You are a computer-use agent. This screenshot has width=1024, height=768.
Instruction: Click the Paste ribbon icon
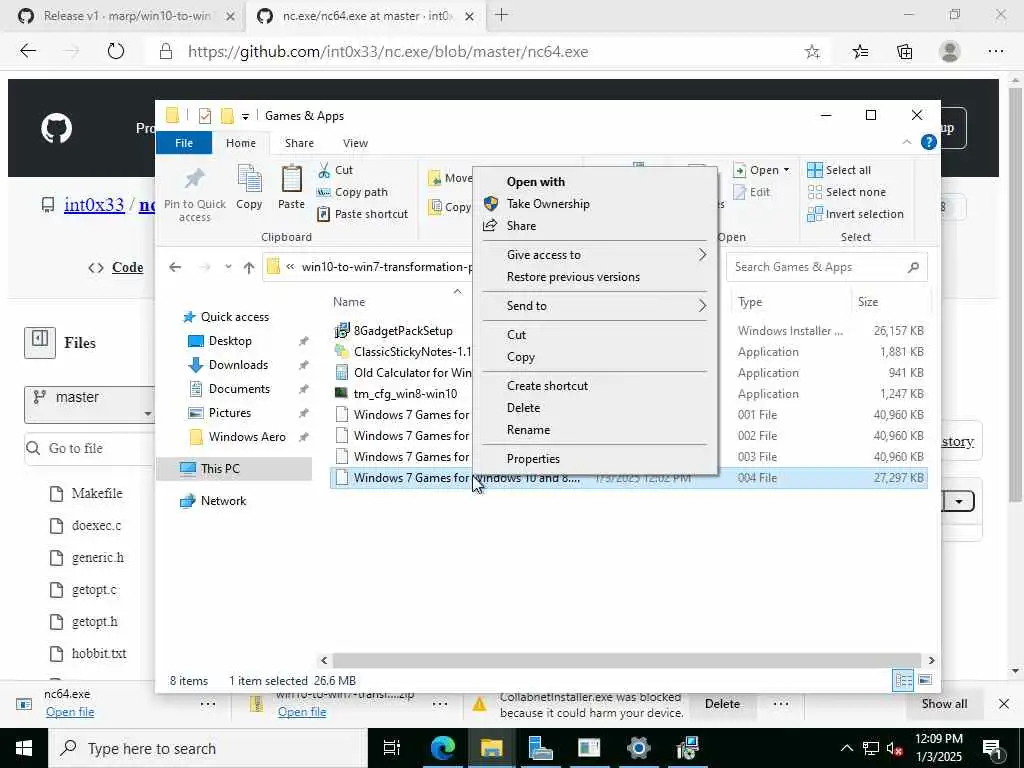pyautogui.click(x=291, y=179)
